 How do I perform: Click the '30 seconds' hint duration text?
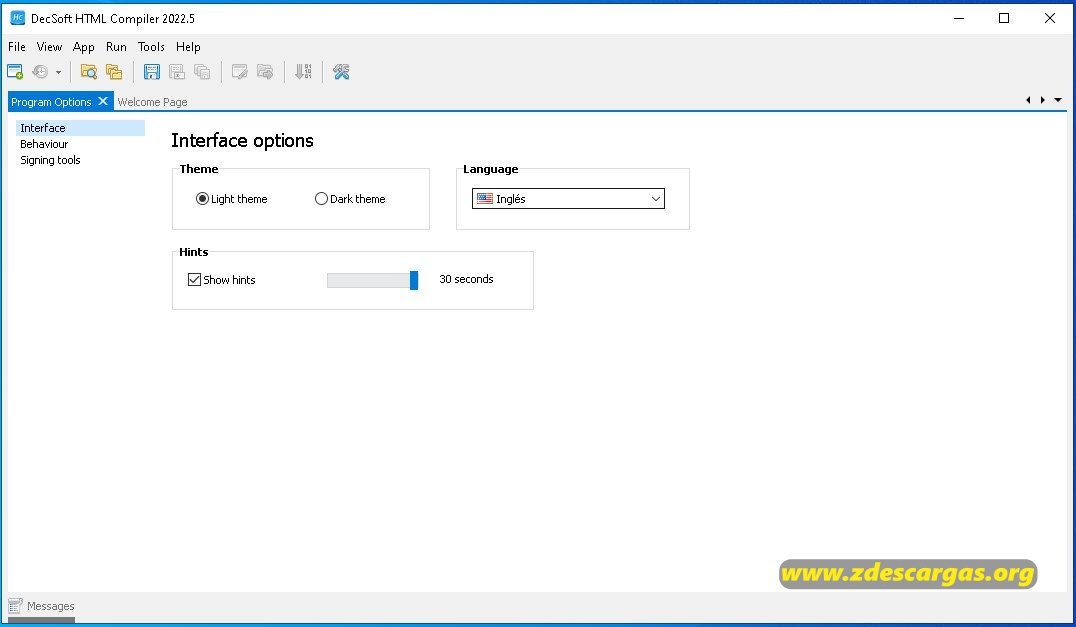tap(467, 279)
